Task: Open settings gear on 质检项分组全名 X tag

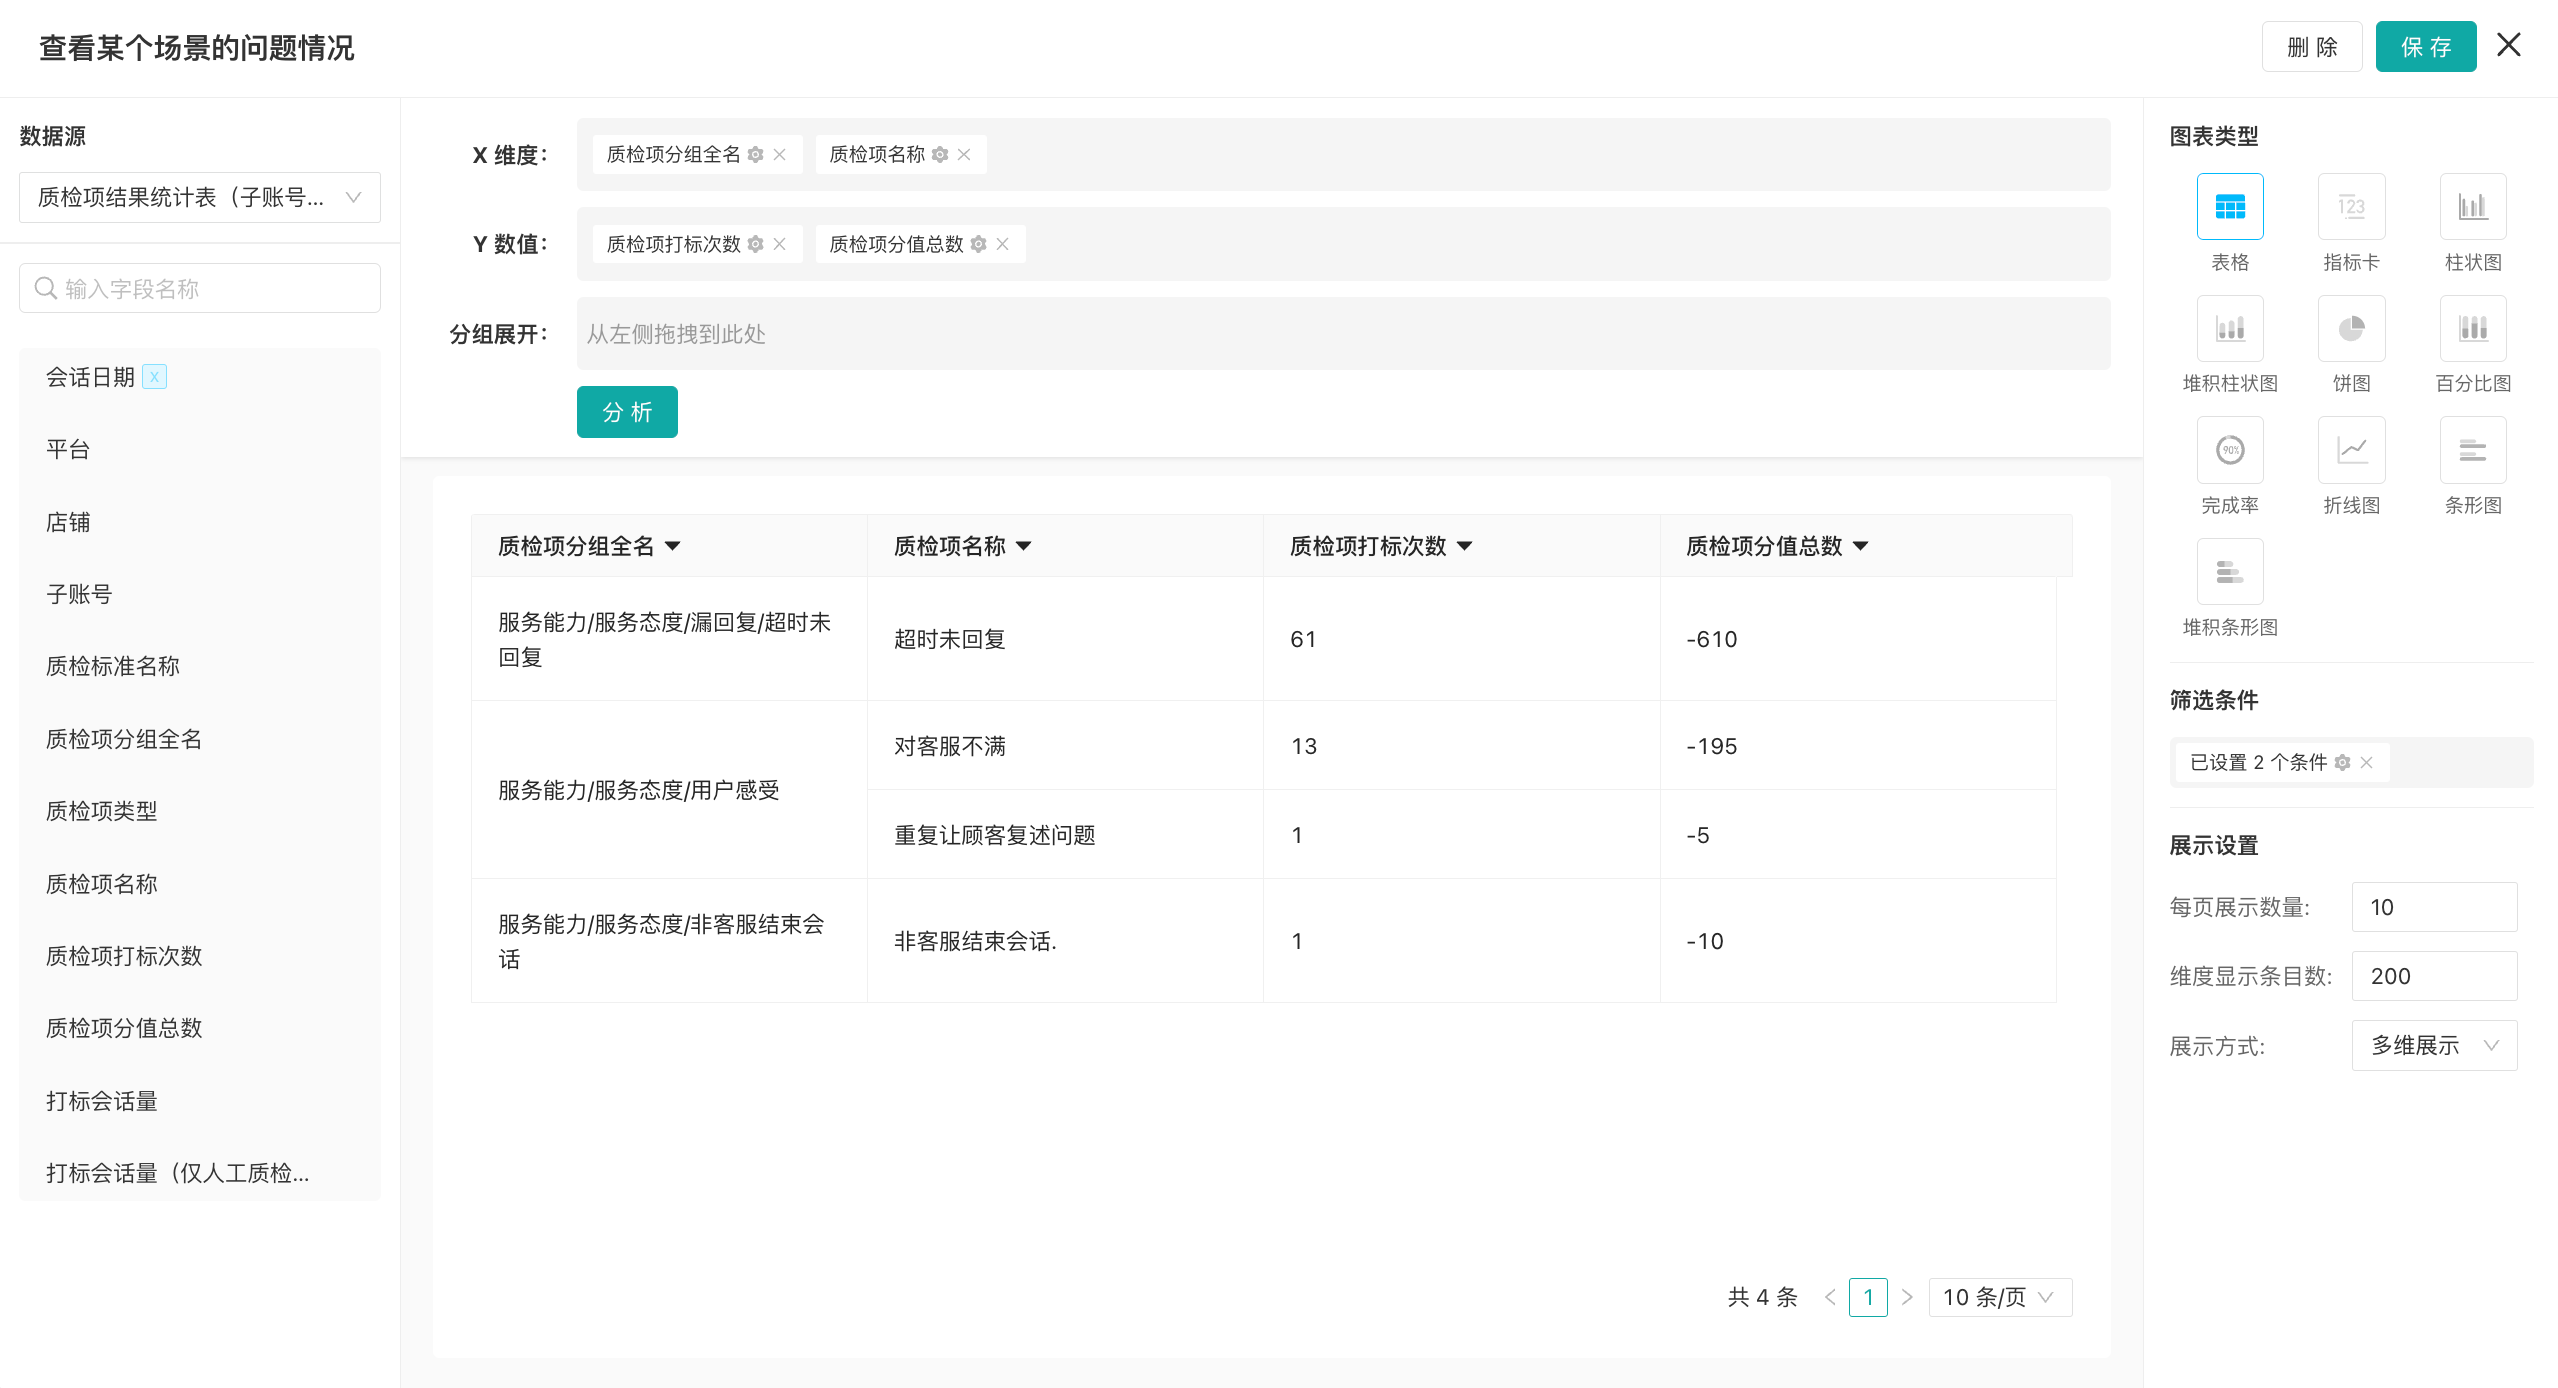Action: click(756, 155)
